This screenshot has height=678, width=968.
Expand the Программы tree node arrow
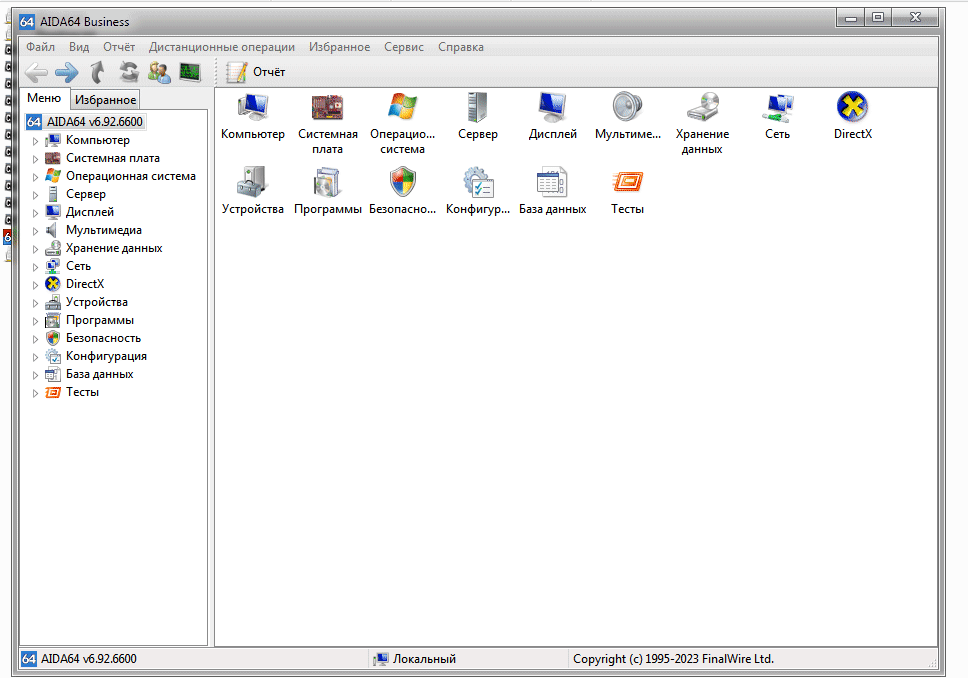click(x=35, y=321)
